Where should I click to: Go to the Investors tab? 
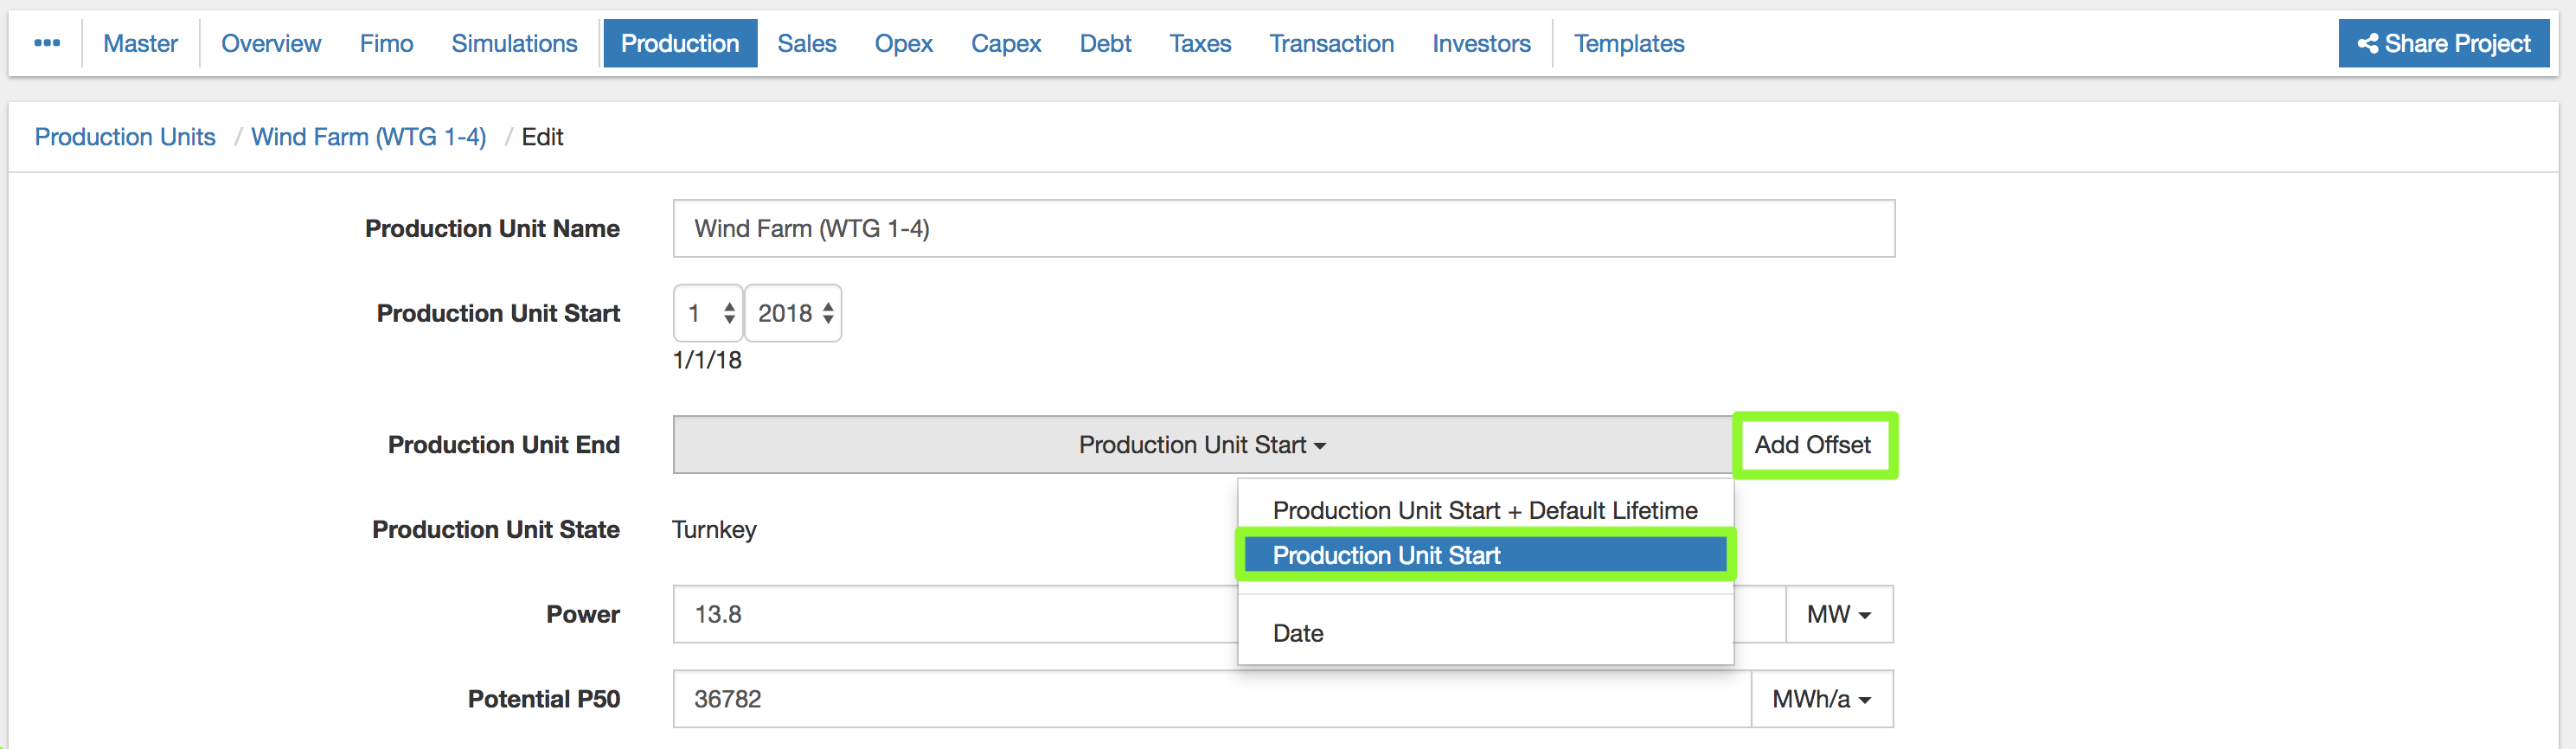1480,43
